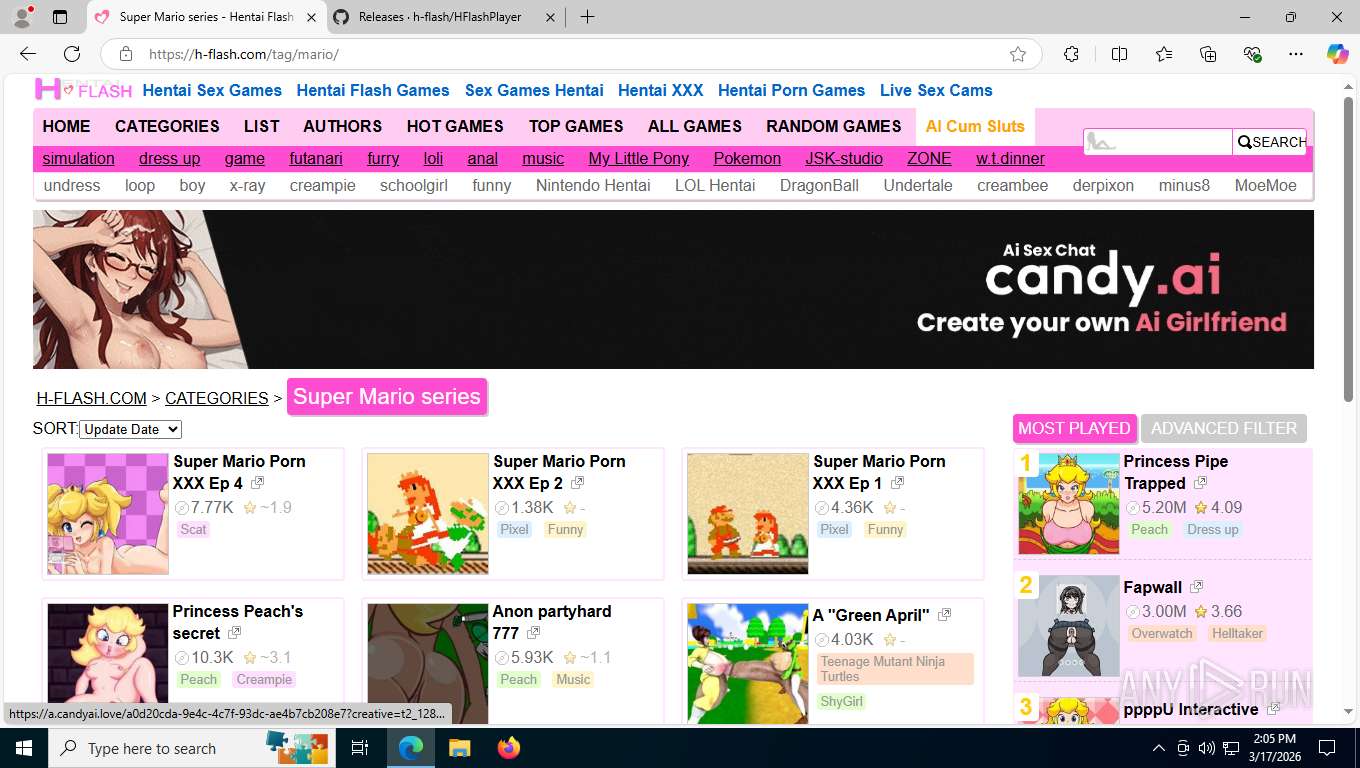The image size is (1360, 768).
Task: Open the AUTHORS menu item
Action: [x=343, y=126]
